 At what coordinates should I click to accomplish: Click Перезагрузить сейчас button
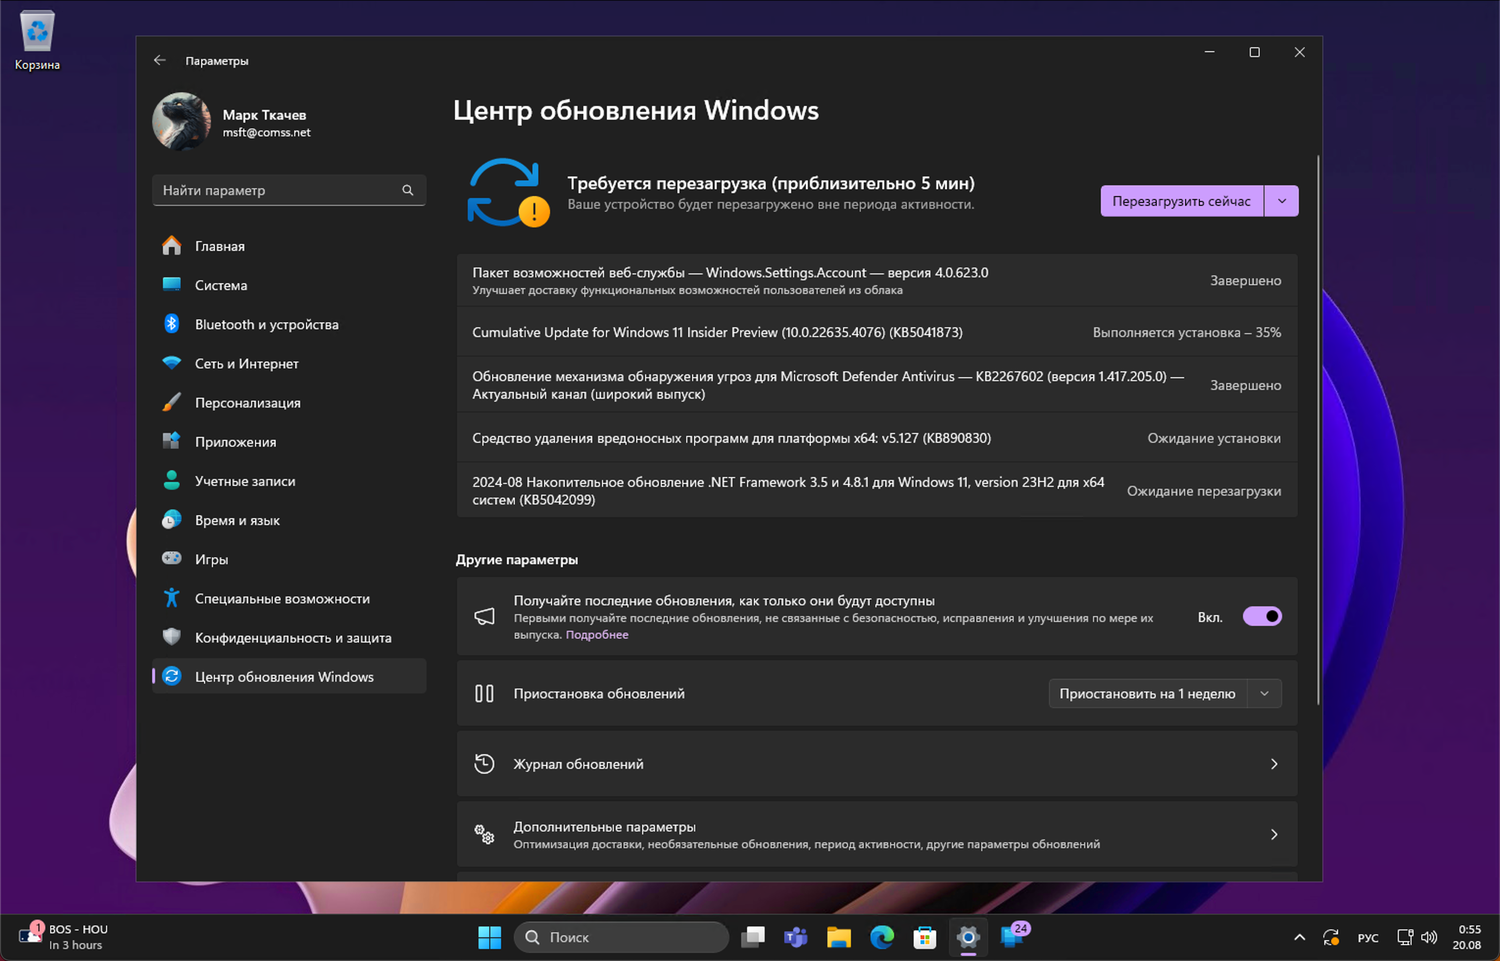1182,201
